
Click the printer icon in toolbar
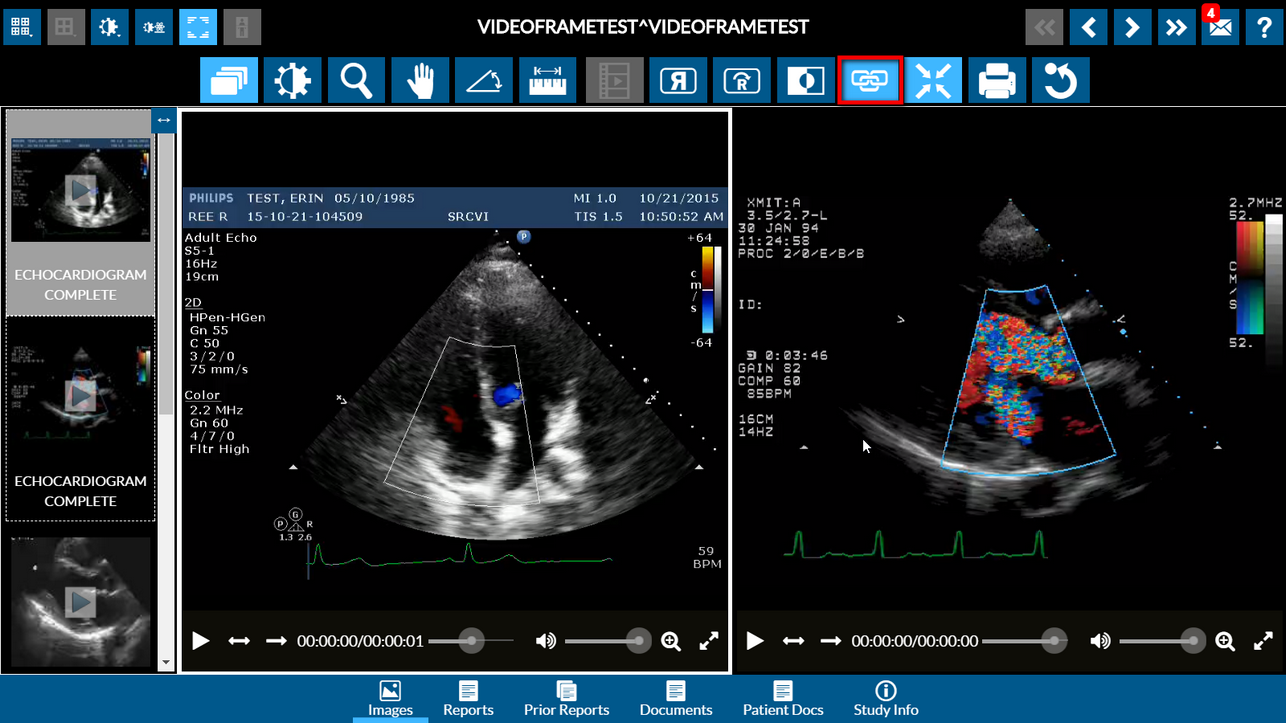(997, 80)
